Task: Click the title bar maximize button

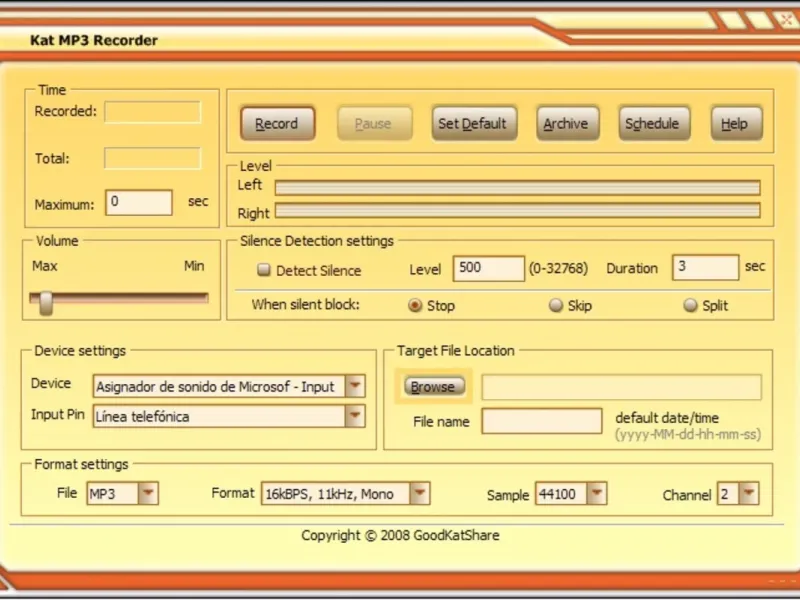Action: click(x=759, y=20)
